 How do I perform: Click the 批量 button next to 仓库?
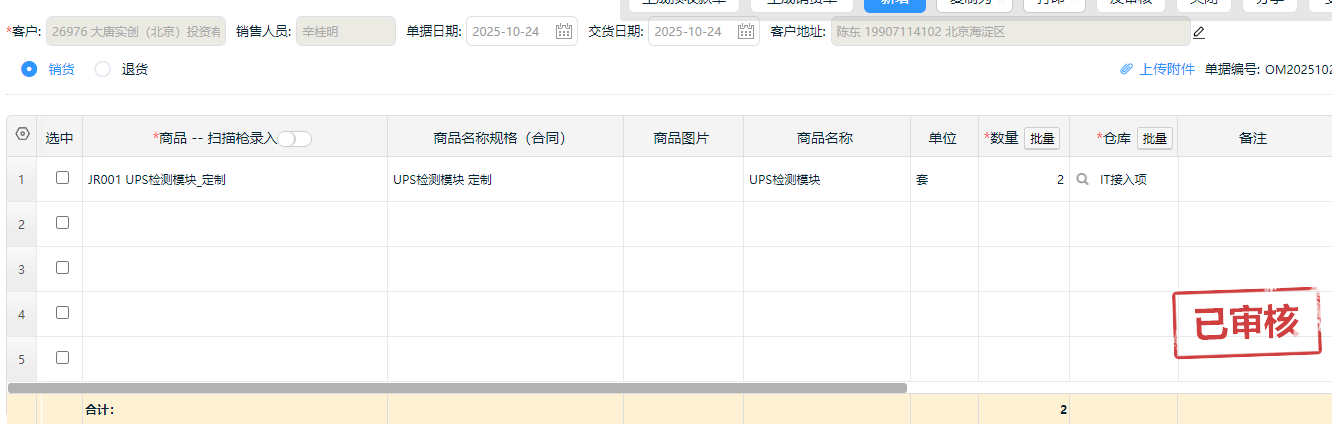pyautogui.click(x=1155, y=139)
